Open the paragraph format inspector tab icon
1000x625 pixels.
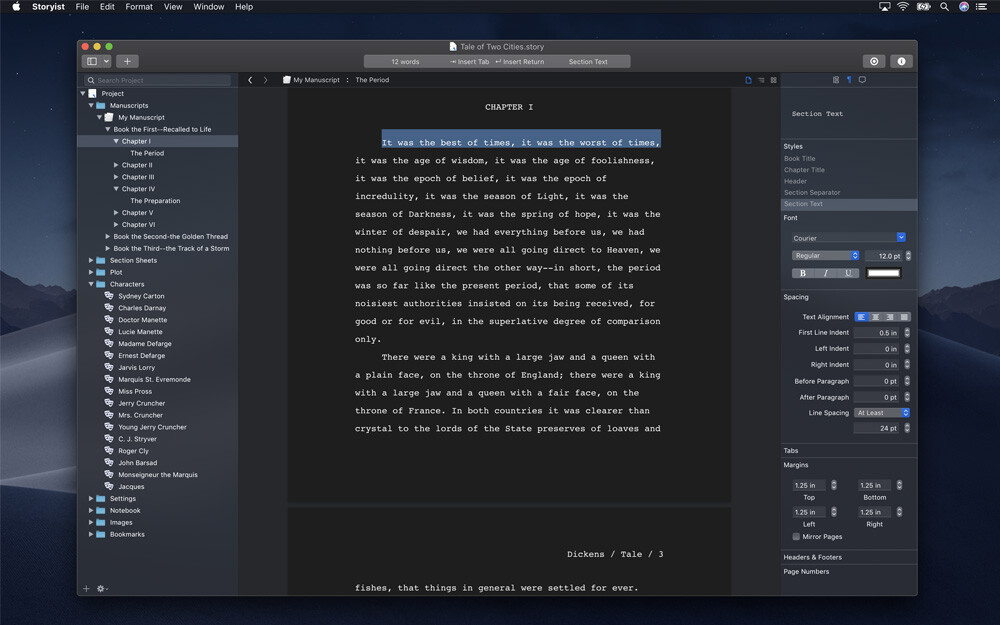pyautogui.click(x=849, y=80)
